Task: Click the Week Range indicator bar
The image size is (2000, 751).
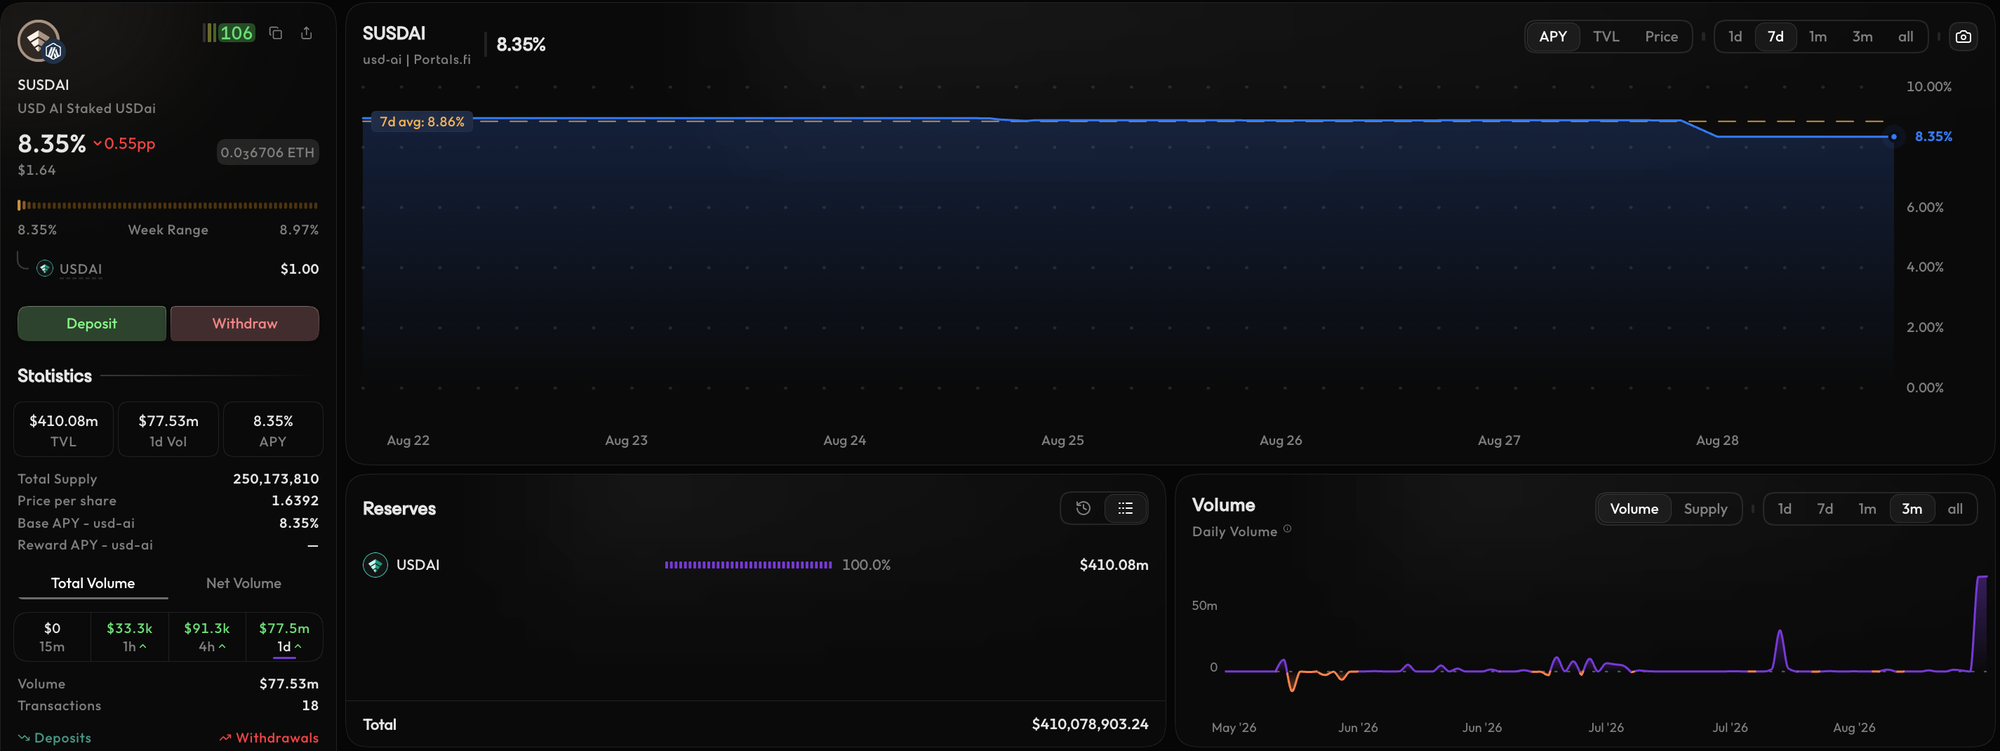Action: pyautogui.click(x=168, y=205)
